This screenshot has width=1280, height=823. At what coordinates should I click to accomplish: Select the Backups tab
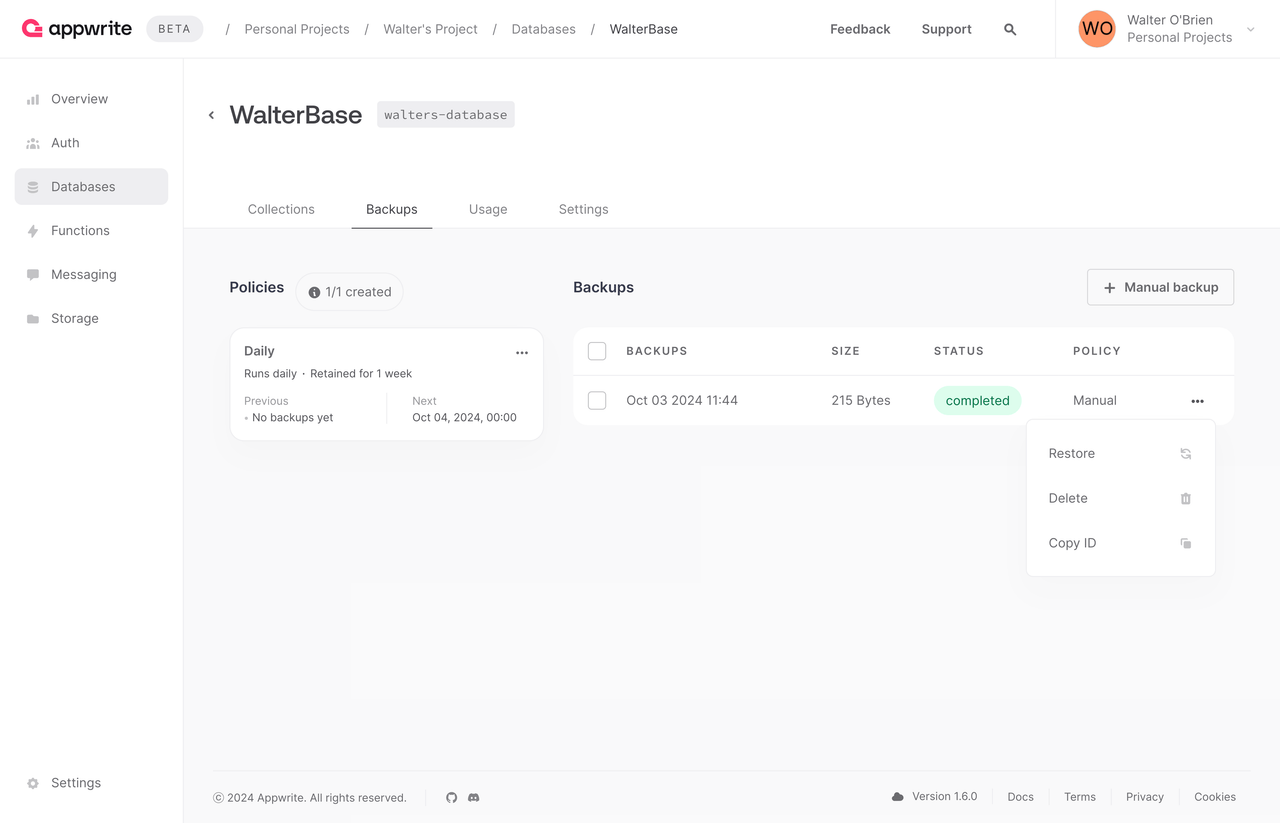[392, 209]
